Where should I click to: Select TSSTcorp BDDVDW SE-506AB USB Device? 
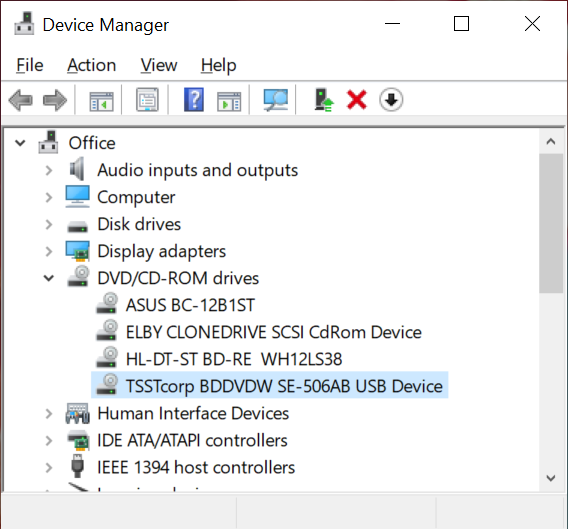click(x=284, y=386)
